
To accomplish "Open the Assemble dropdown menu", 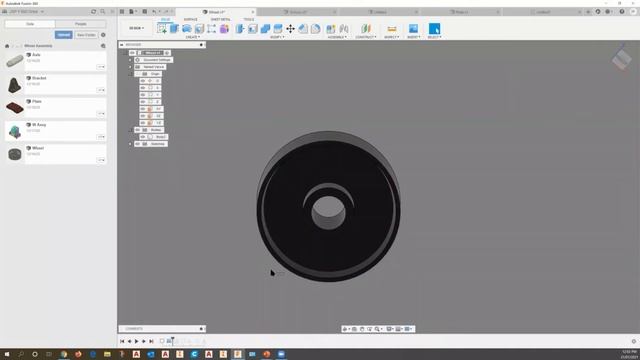I will [337, 37].
